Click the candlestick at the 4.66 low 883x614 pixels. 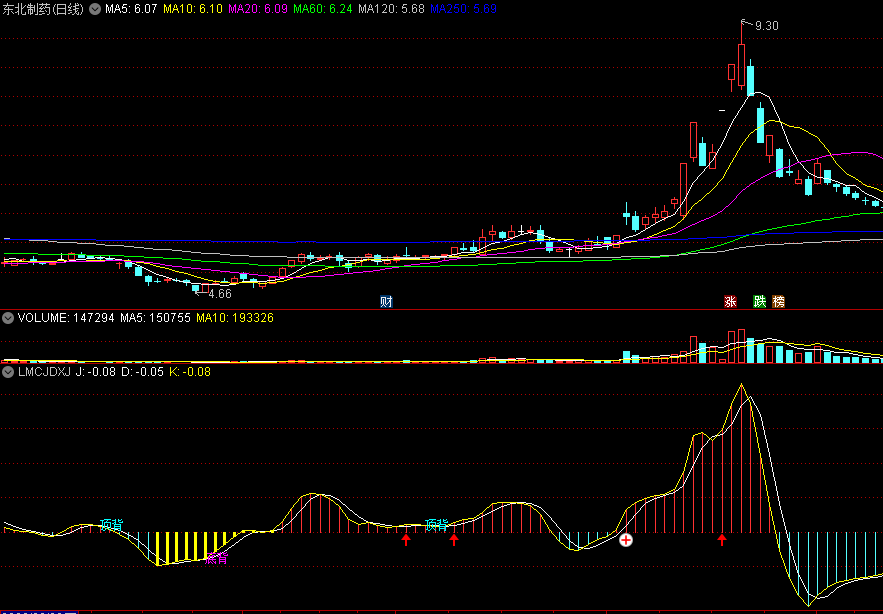[x=196, y=288]
